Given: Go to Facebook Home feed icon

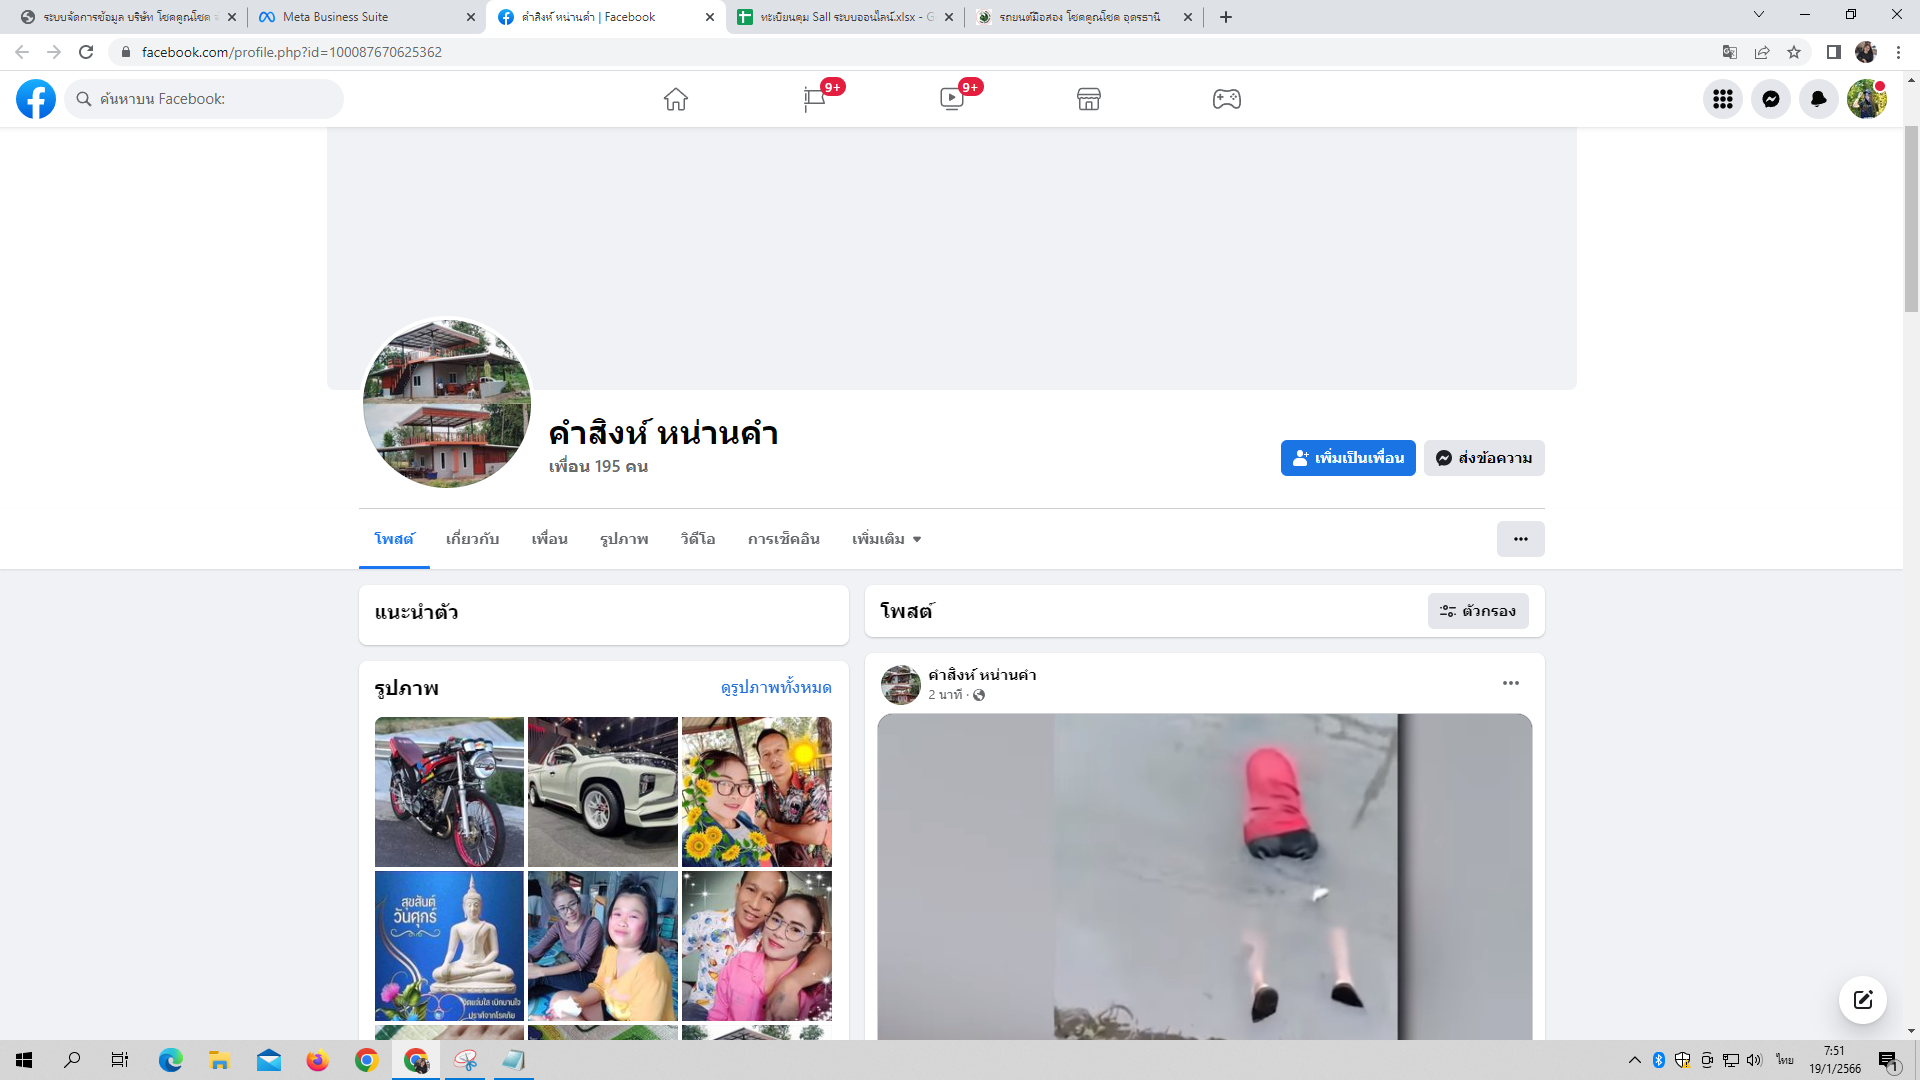Looking at the screenshot, I should tap(676, 99).
